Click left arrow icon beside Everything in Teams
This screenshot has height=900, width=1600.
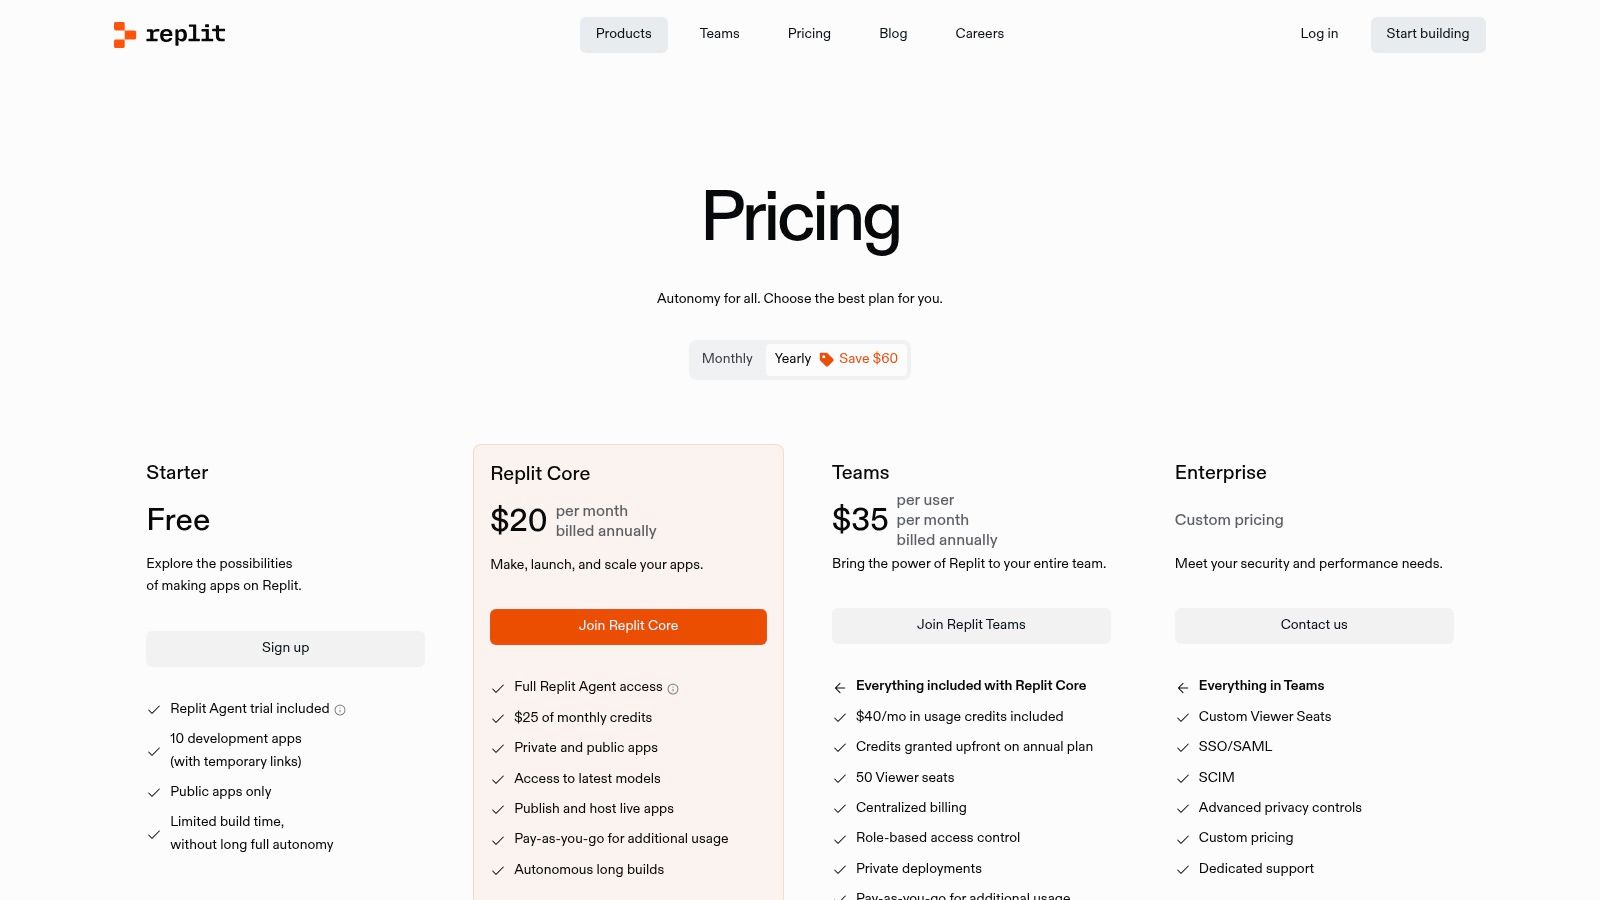(x=1183, y=688)
